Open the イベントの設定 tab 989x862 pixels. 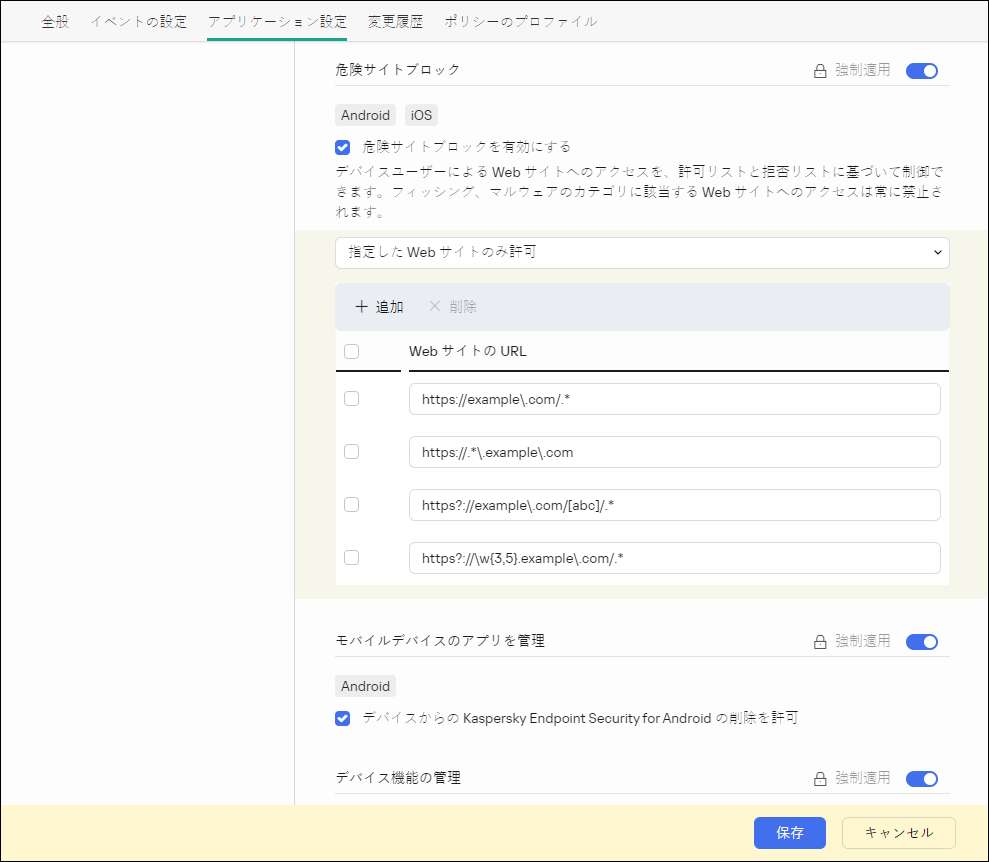138,21
